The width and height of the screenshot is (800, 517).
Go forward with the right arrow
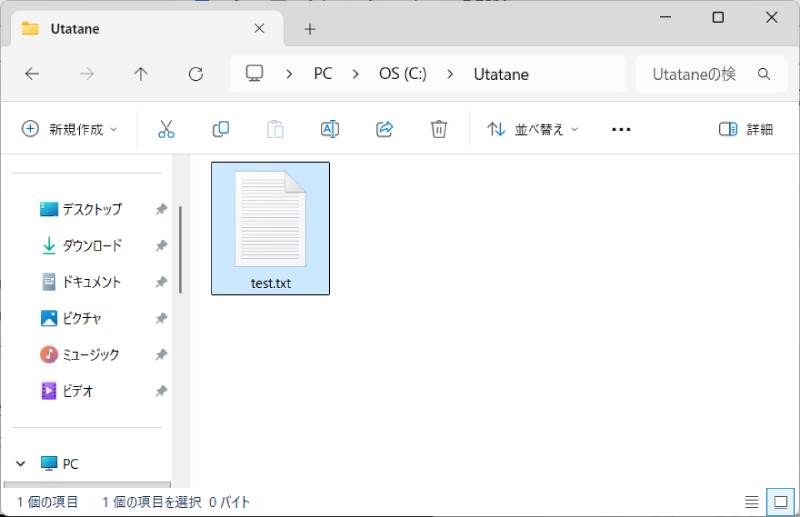click(87, 74)
